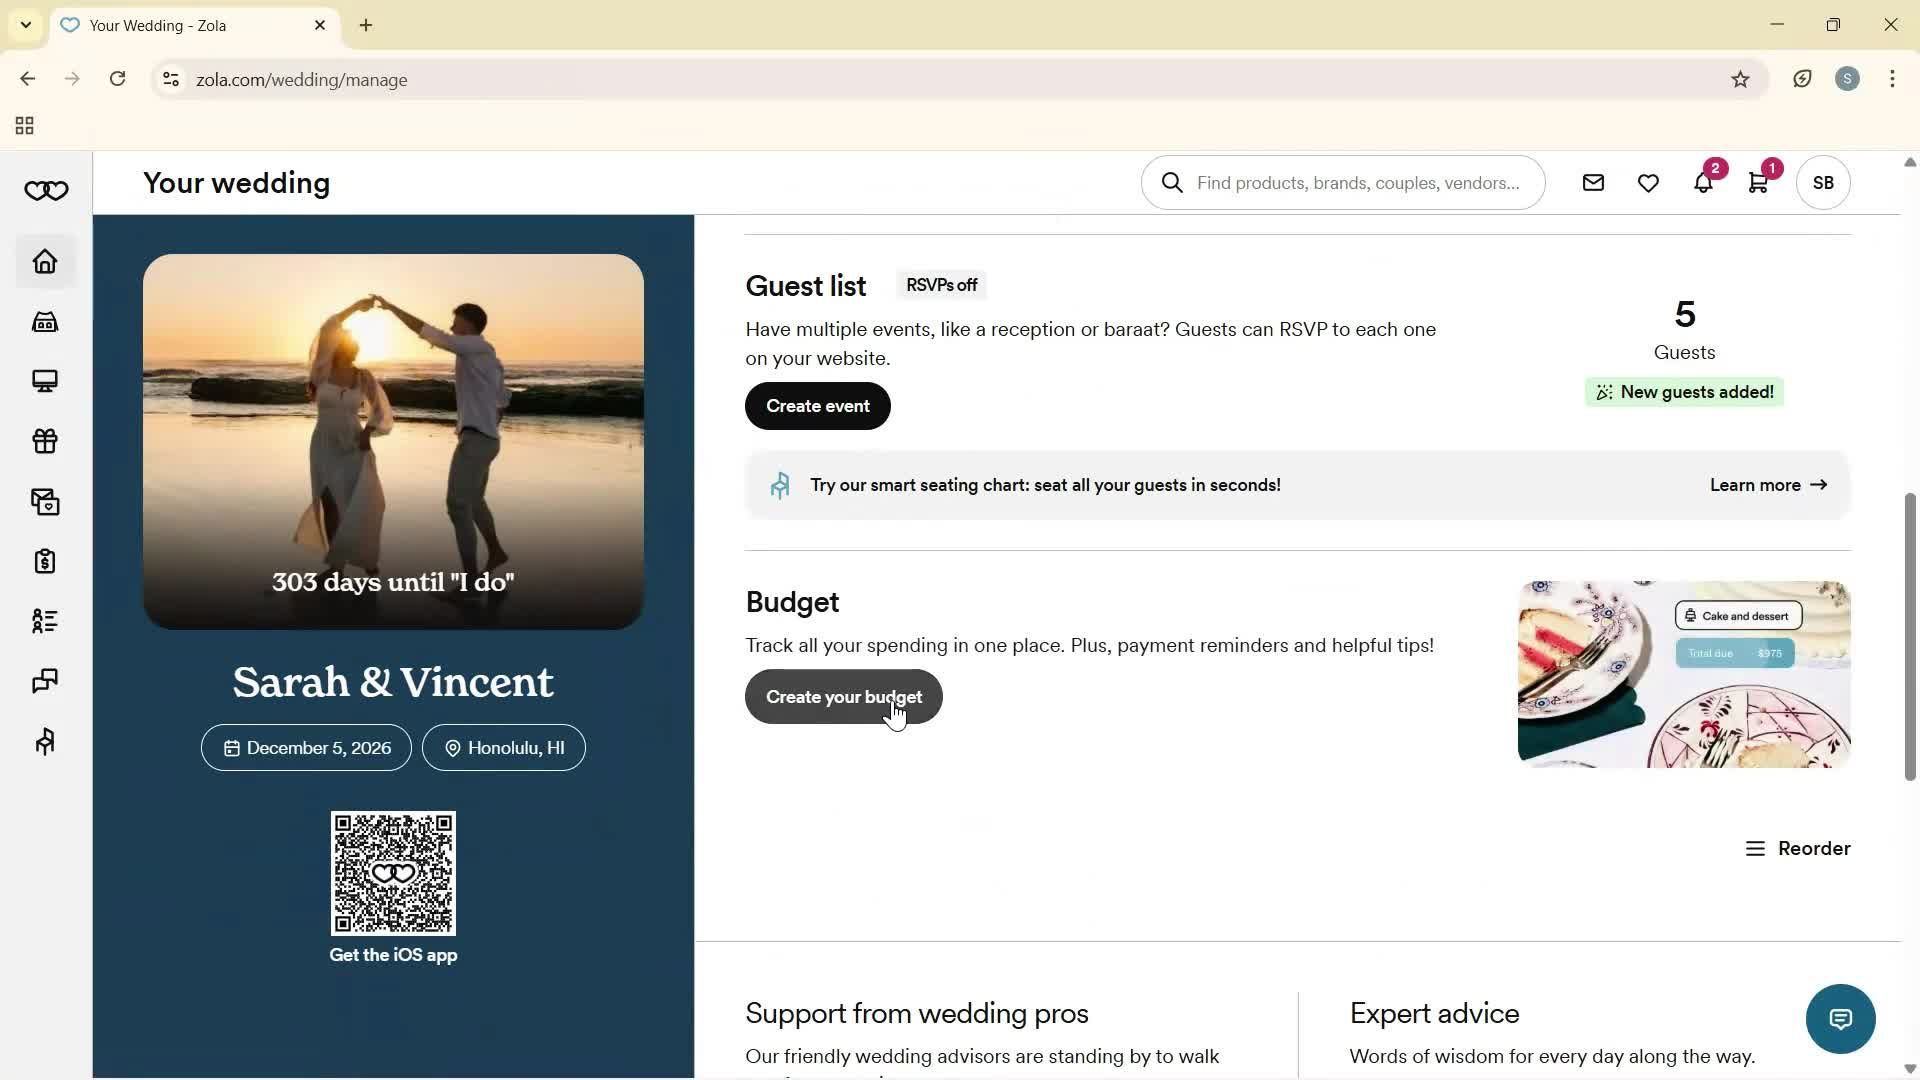Select the Guest list icon in sidebar
This screenshot has height=1080, width=1920.
(45, 621)
